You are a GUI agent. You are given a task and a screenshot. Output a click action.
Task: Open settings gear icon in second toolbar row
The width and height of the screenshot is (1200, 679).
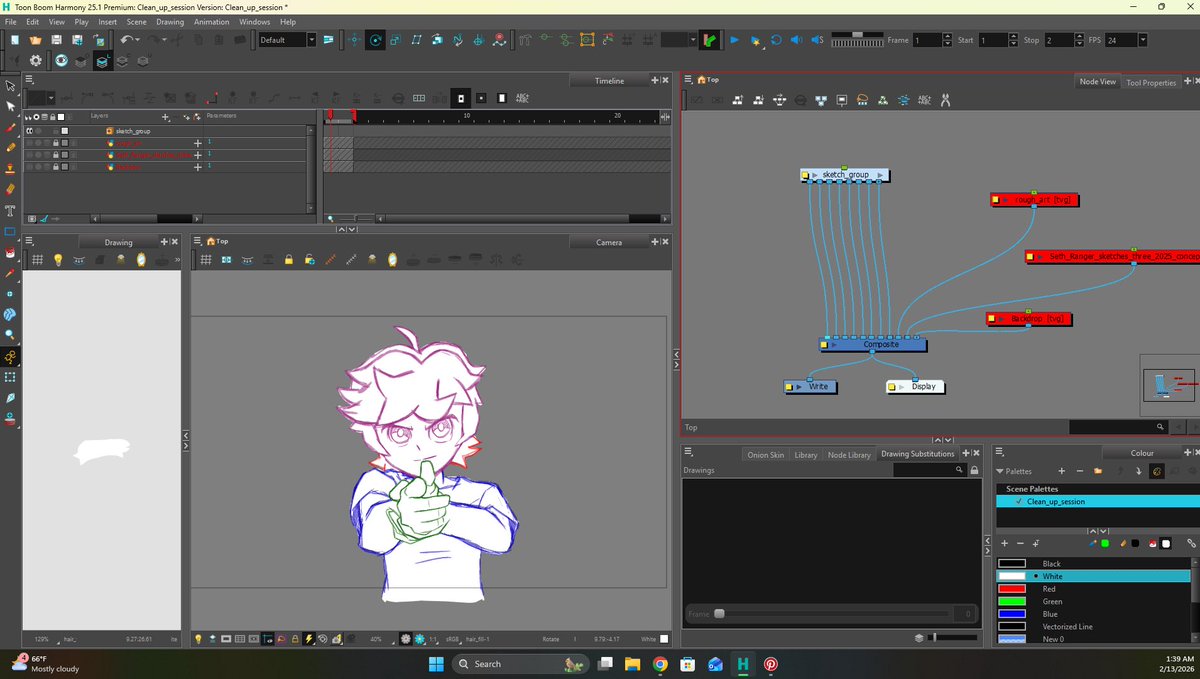point(36,61)
